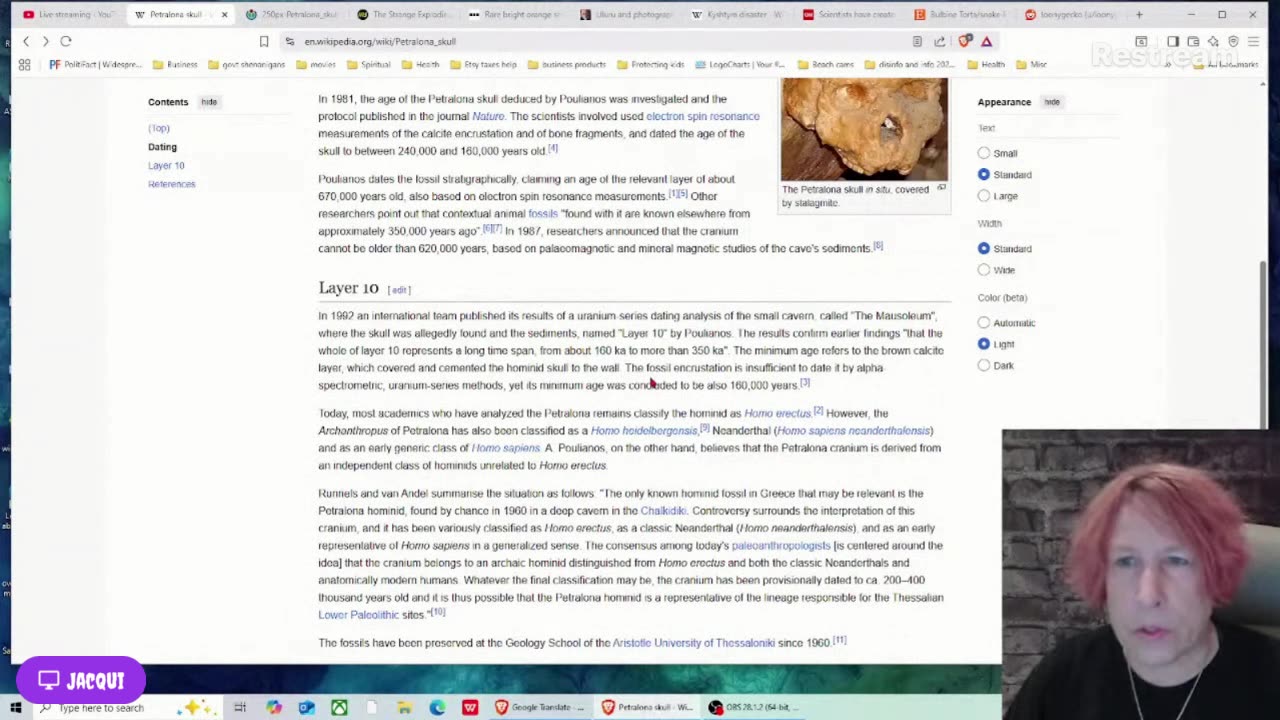Screen dimensions: 1280x720
Task: Open Task View on the taskbar
Action: 240,707
